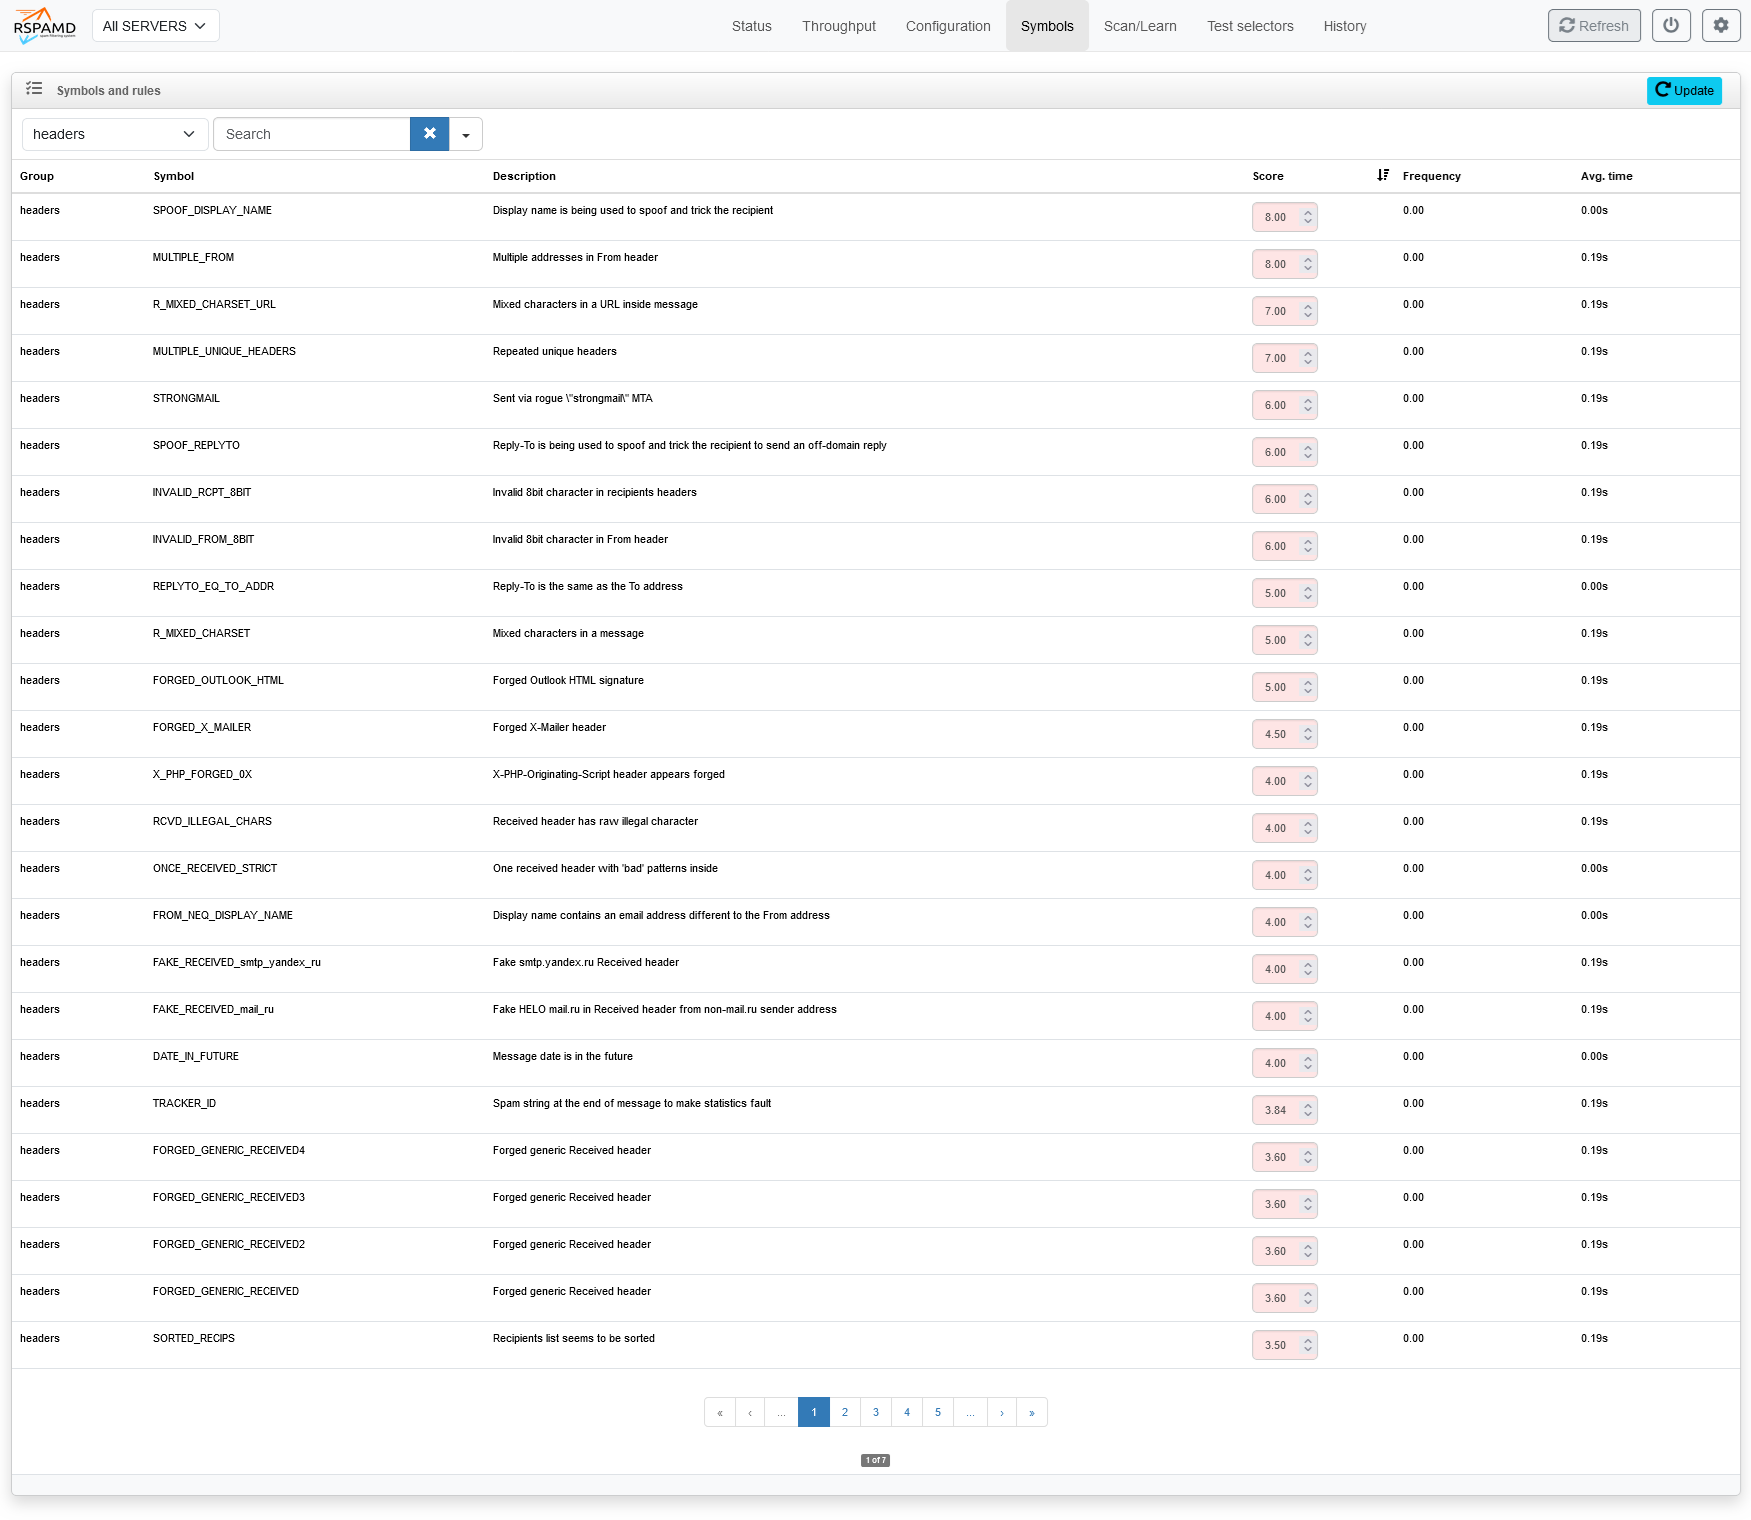The image size is (1751, 1520).
Task: Open the All SERVERS dropdown
Action: click(155, 26)
